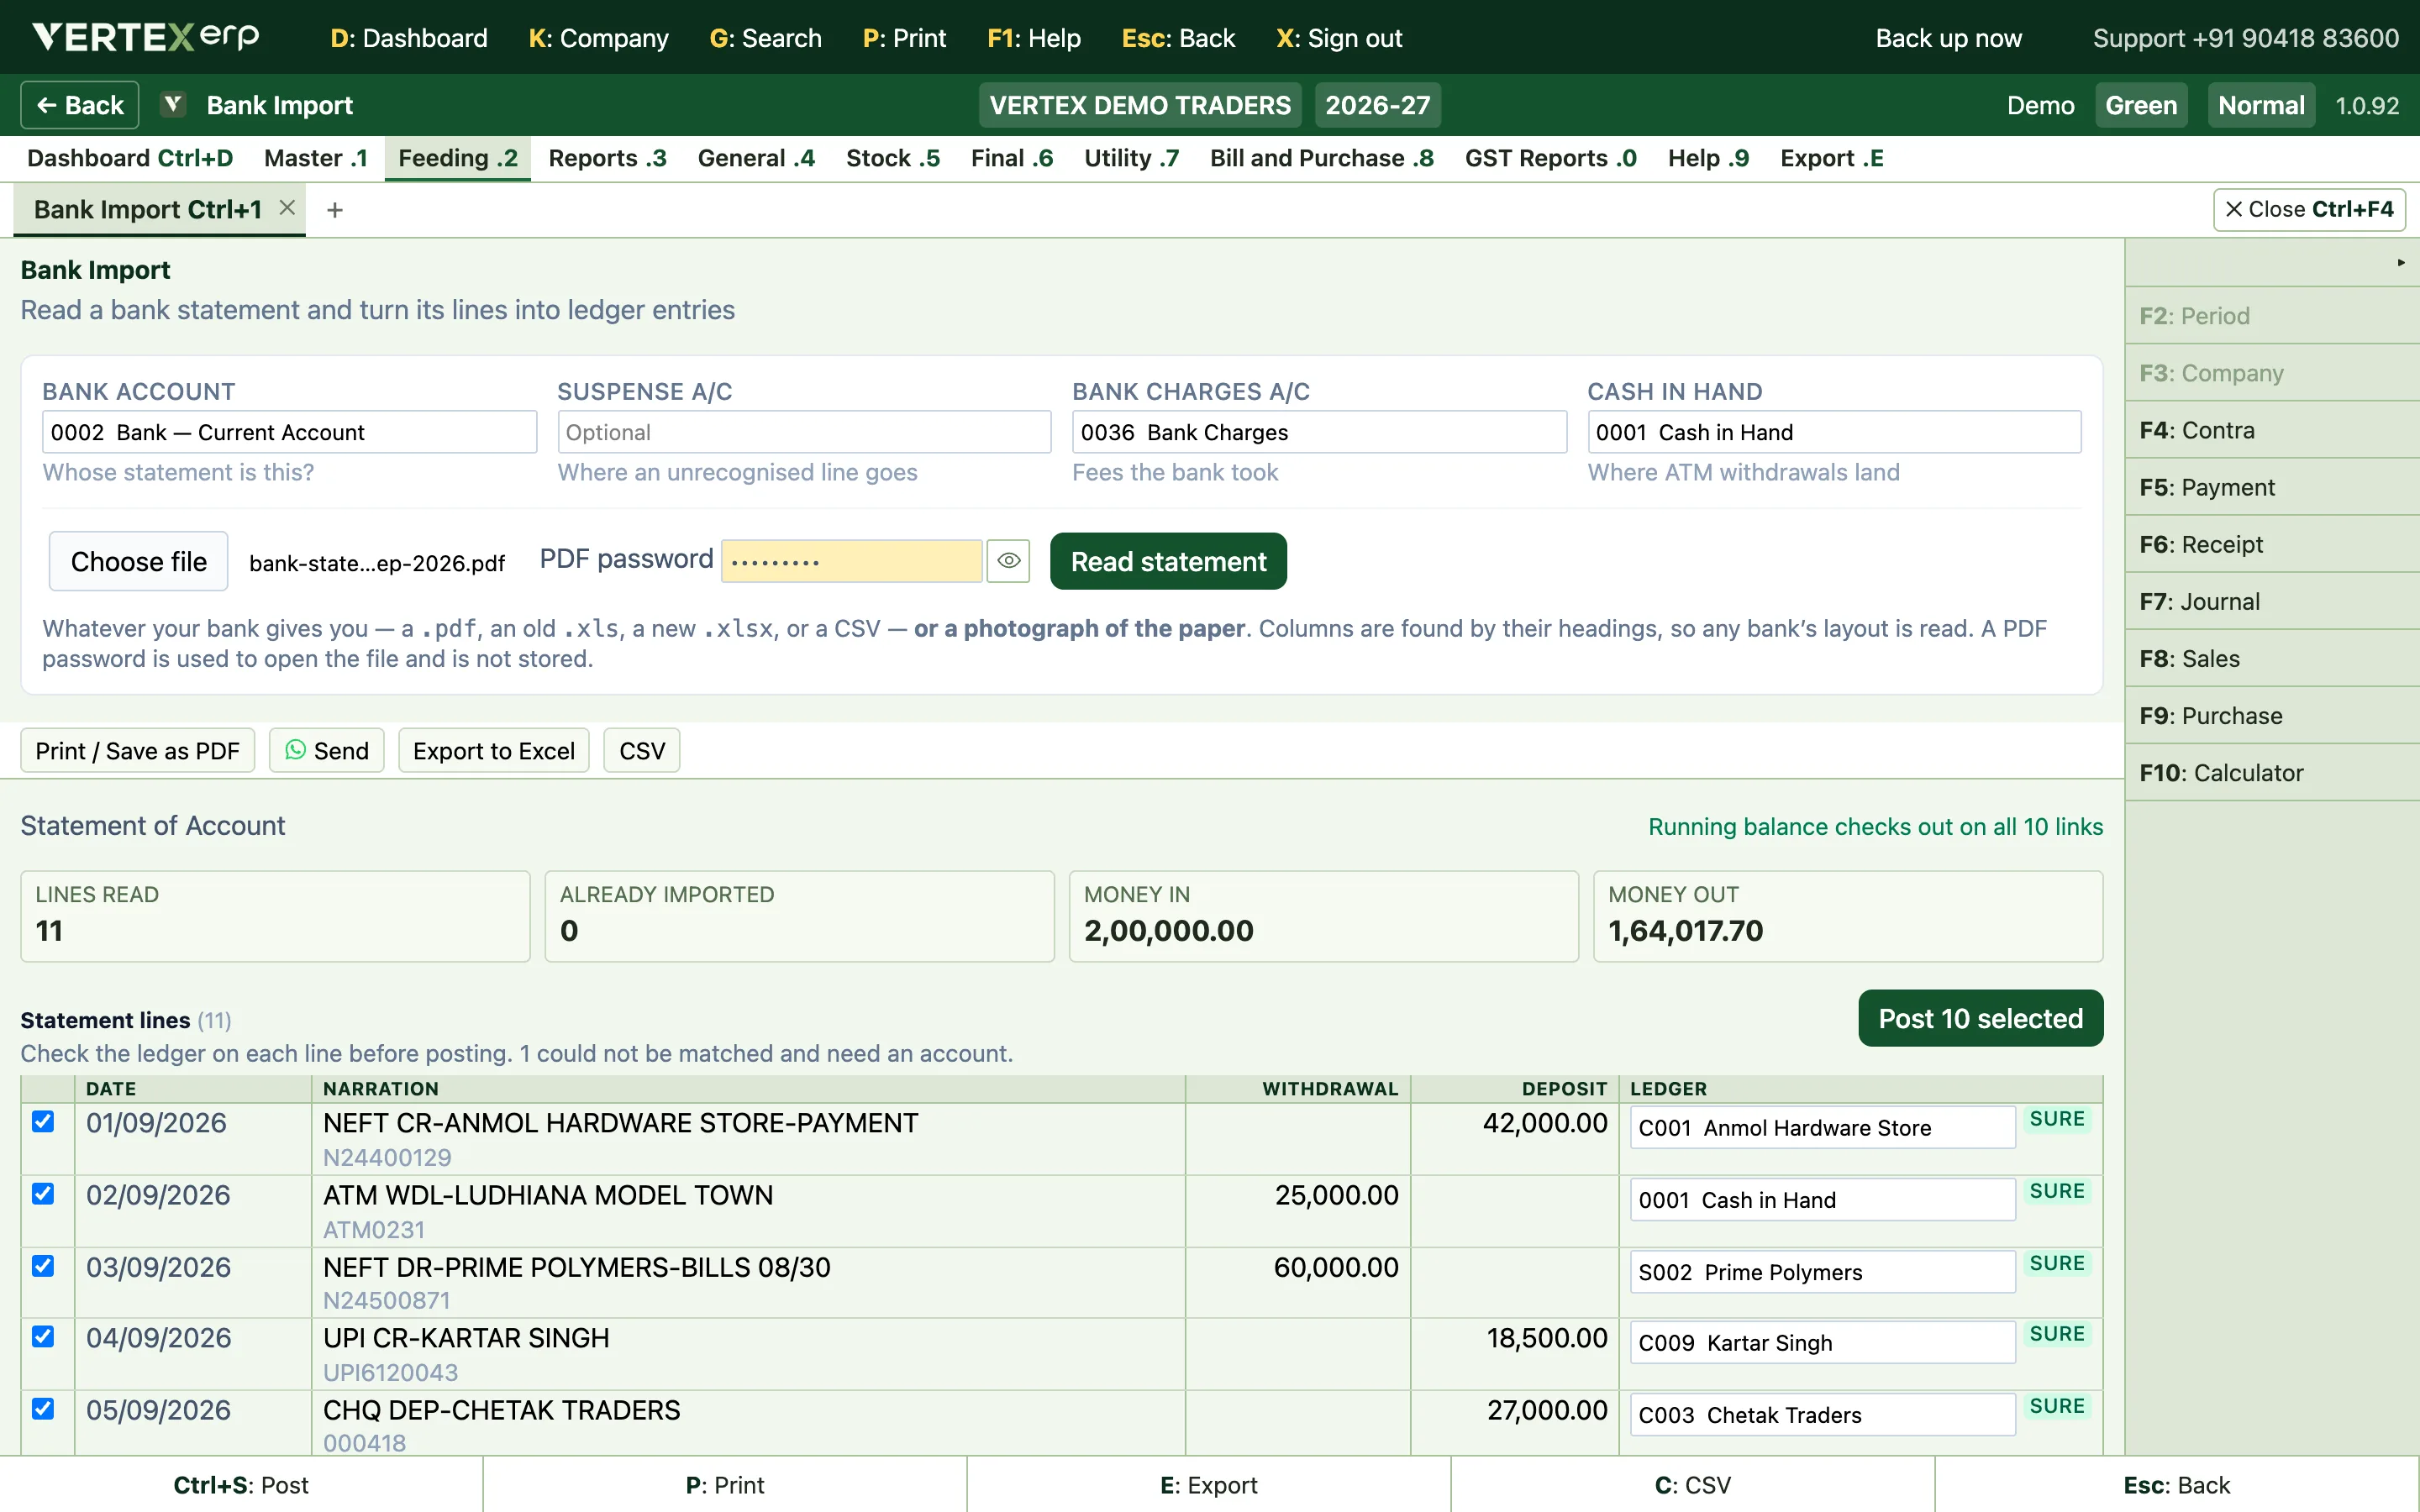2420x1512 pixels.
Task: Click the Close Ctrl+F4 button
Action: click(x=2309, y=209)
